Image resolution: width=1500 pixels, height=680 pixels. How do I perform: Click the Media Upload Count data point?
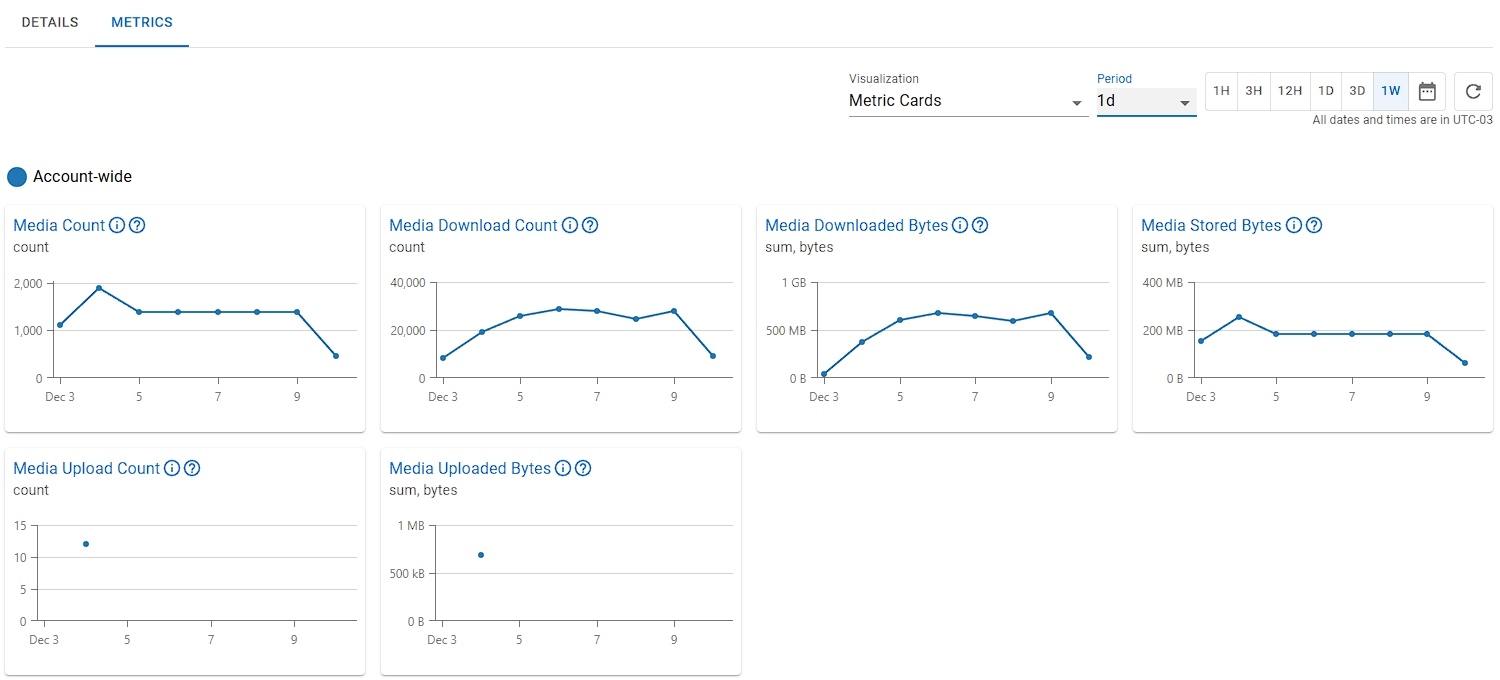(x=86, y=544)
